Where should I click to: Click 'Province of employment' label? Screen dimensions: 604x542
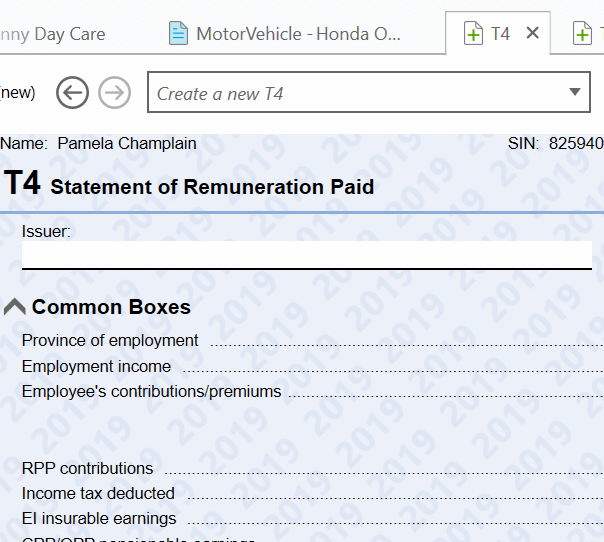click(x=110, y=341)
